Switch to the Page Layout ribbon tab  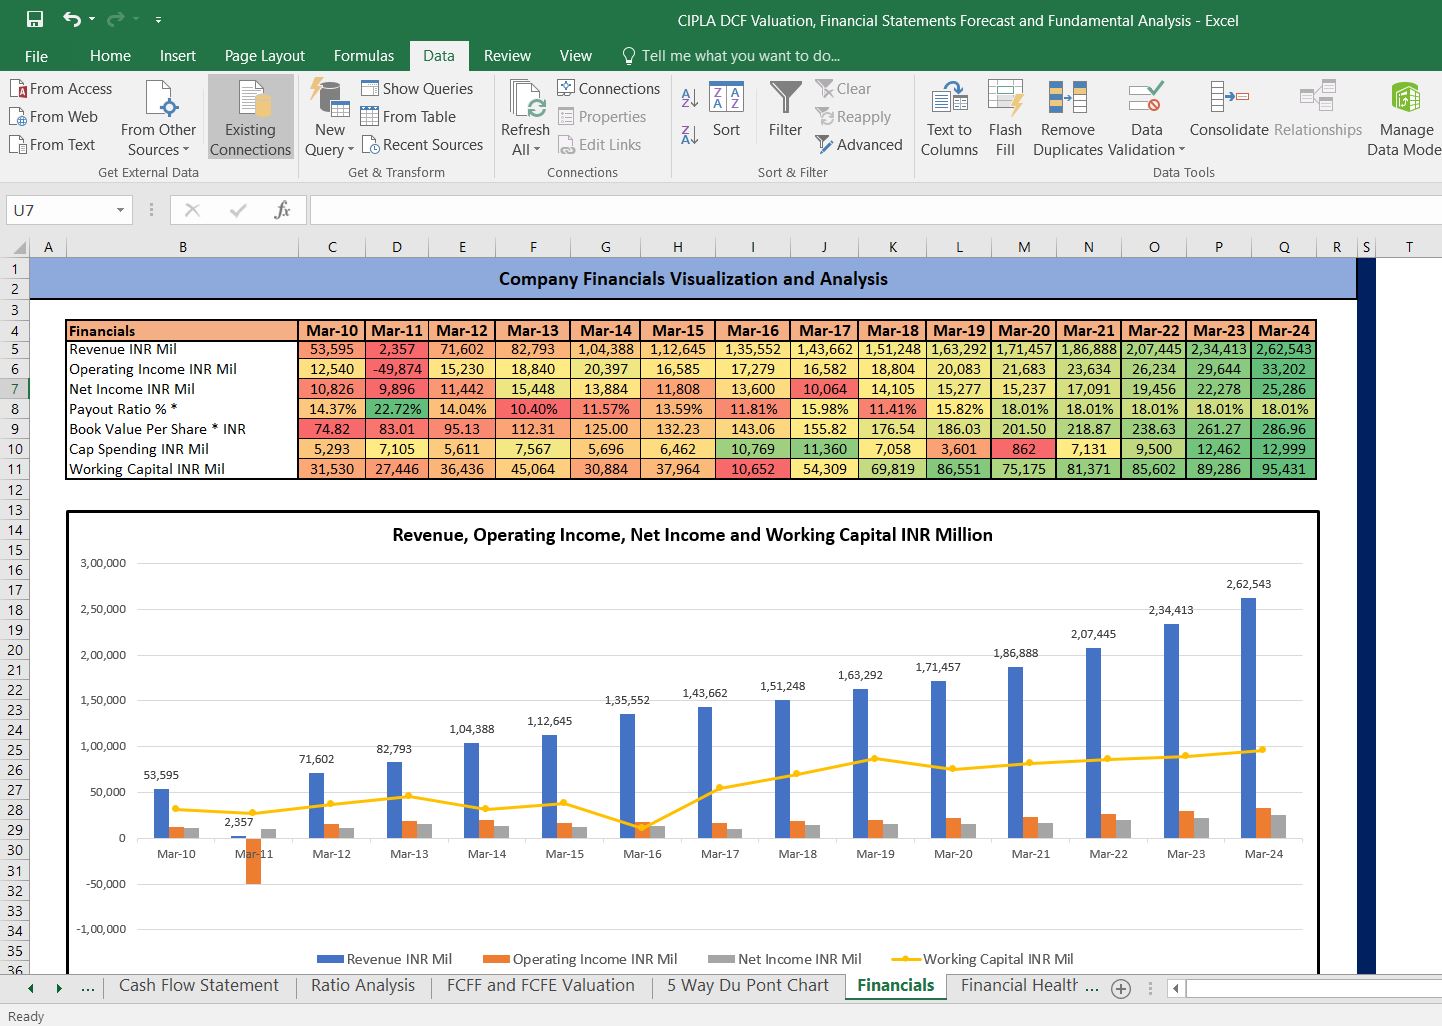265,56
